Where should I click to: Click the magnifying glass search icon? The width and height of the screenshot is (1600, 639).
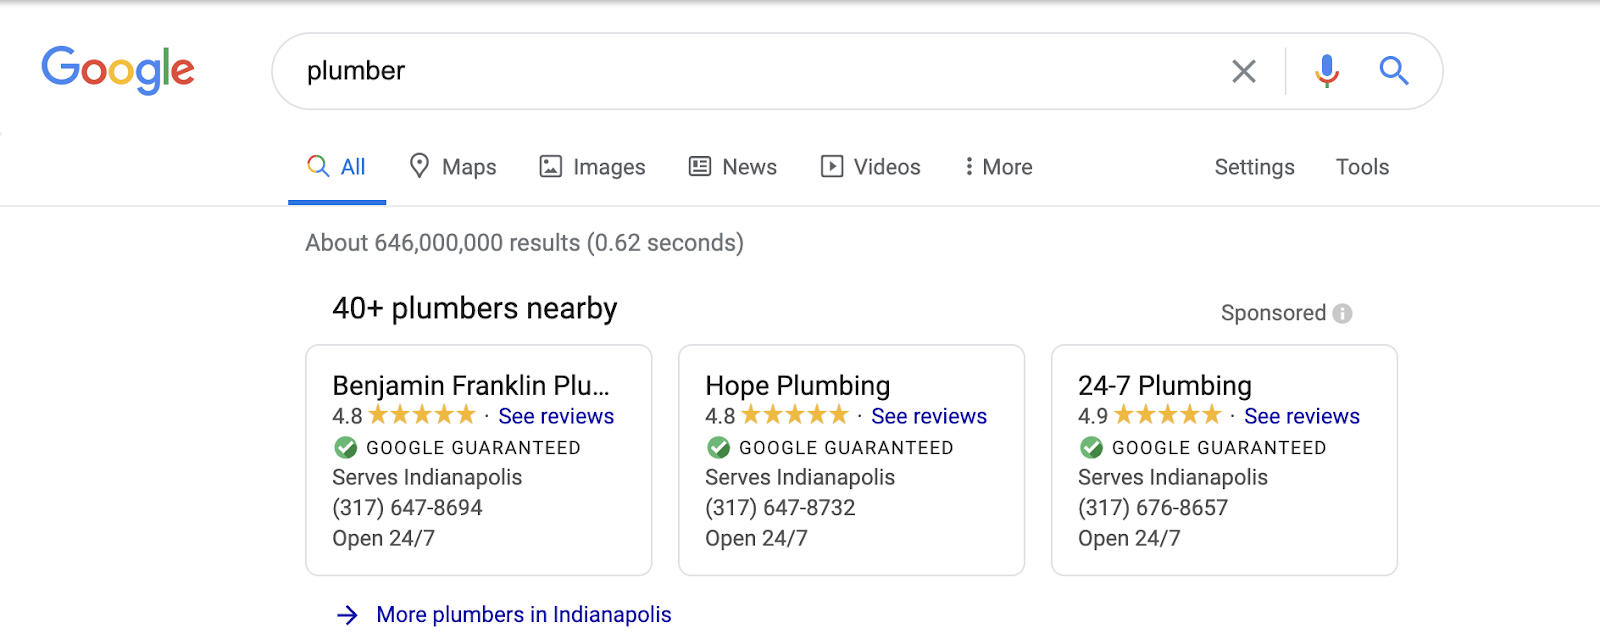point(1394,71)
